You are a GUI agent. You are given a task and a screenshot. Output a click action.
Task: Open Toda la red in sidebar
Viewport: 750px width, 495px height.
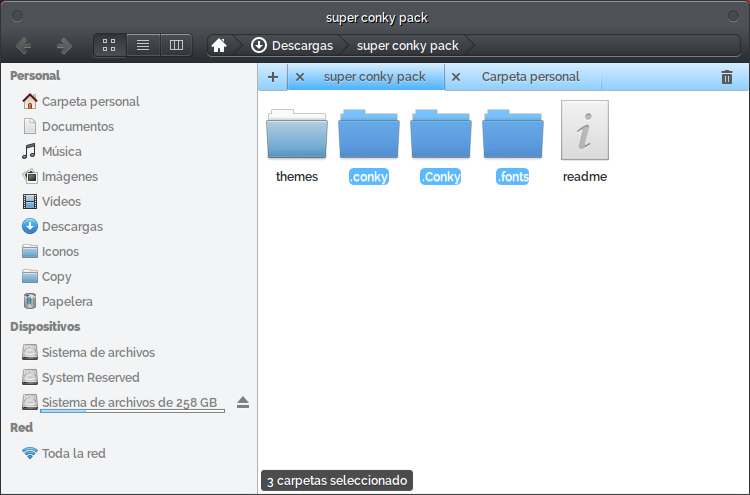click(x=73, y=453)
